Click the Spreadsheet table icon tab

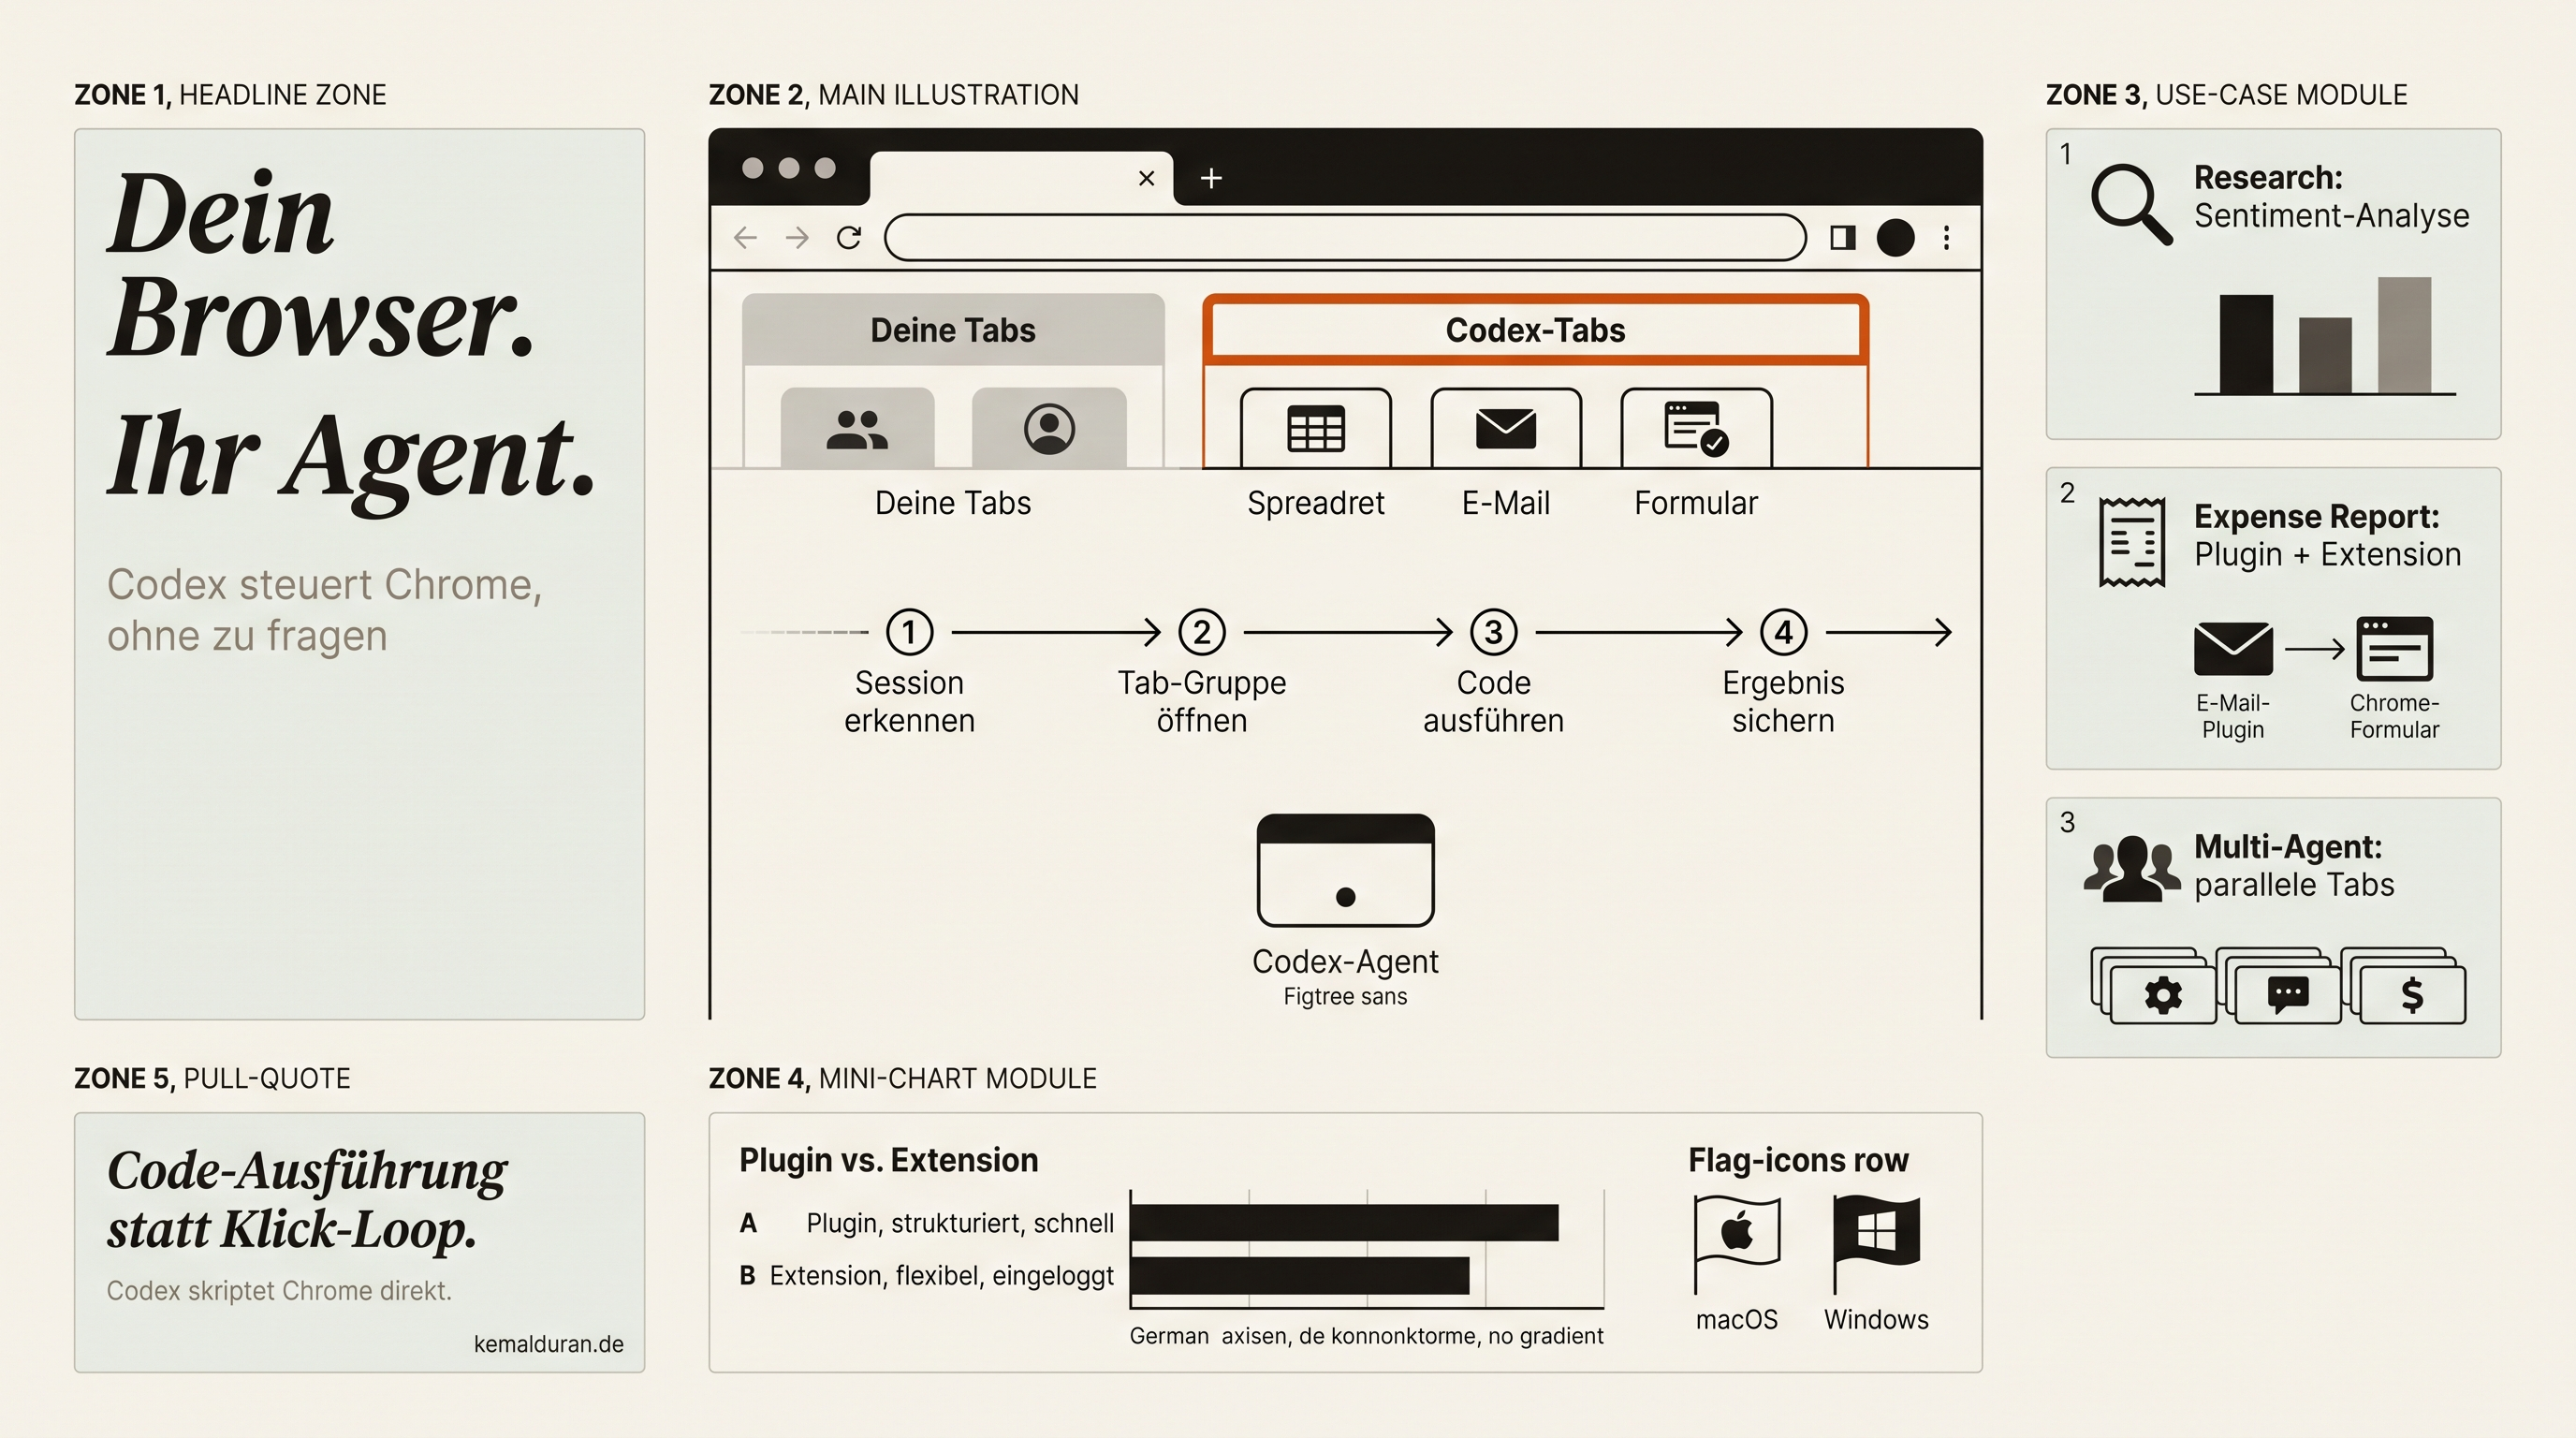coord(1315,429)
